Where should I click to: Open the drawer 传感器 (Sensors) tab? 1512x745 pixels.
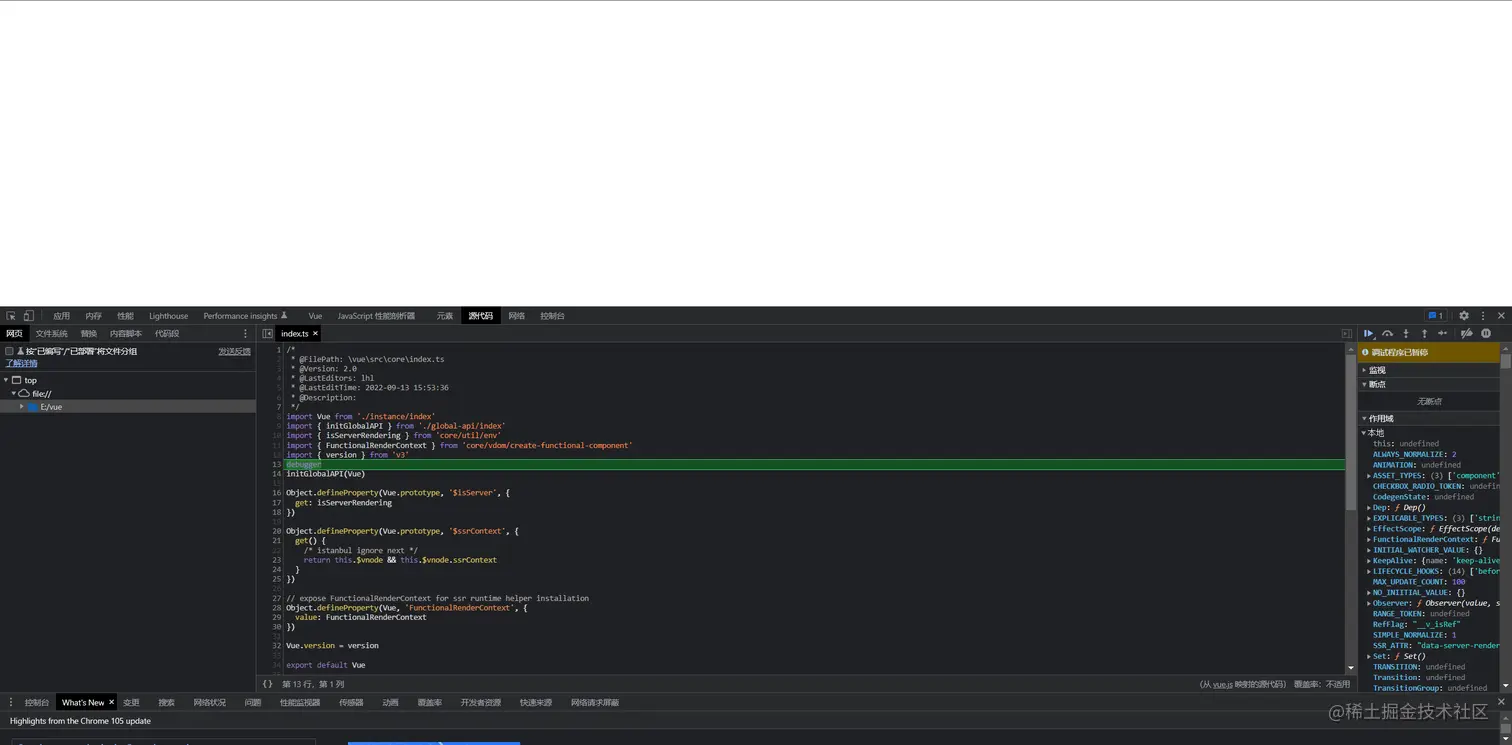351,703
